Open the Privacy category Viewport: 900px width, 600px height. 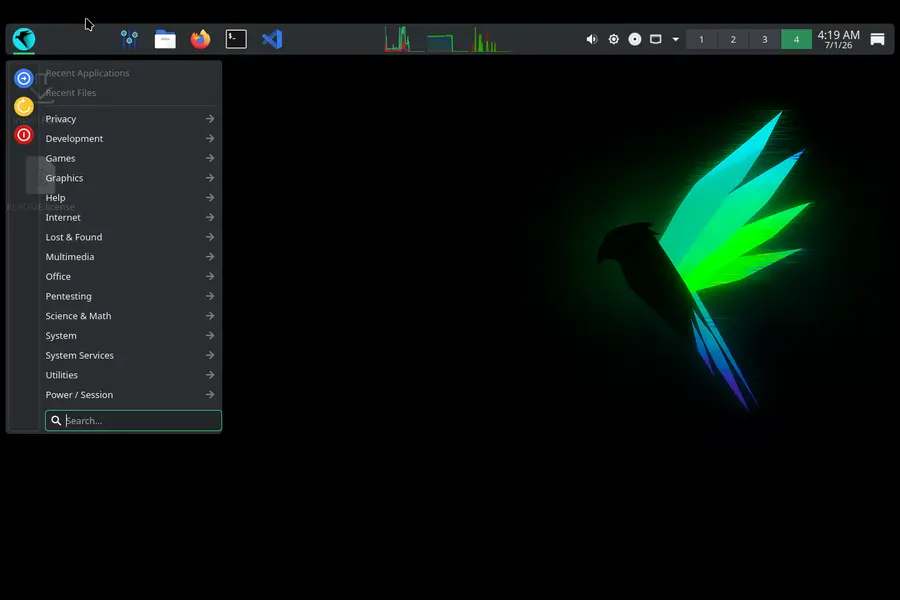130,119
